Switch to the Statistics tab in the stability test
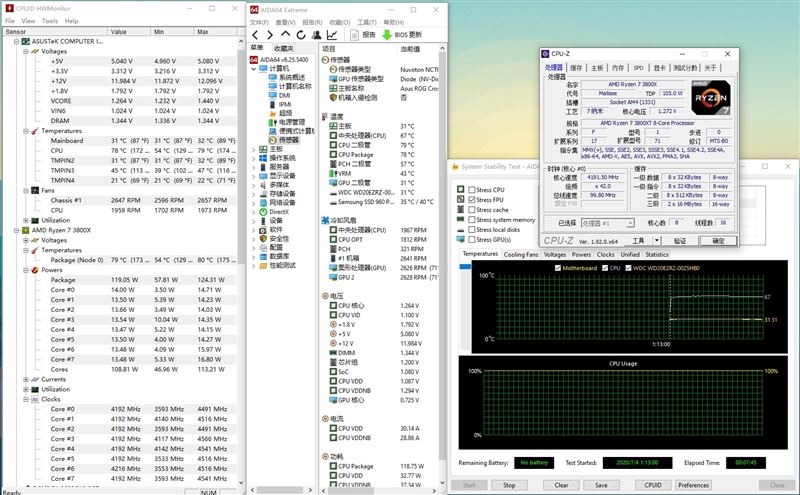This screenshot has height=495, width=800. [657, 254]
